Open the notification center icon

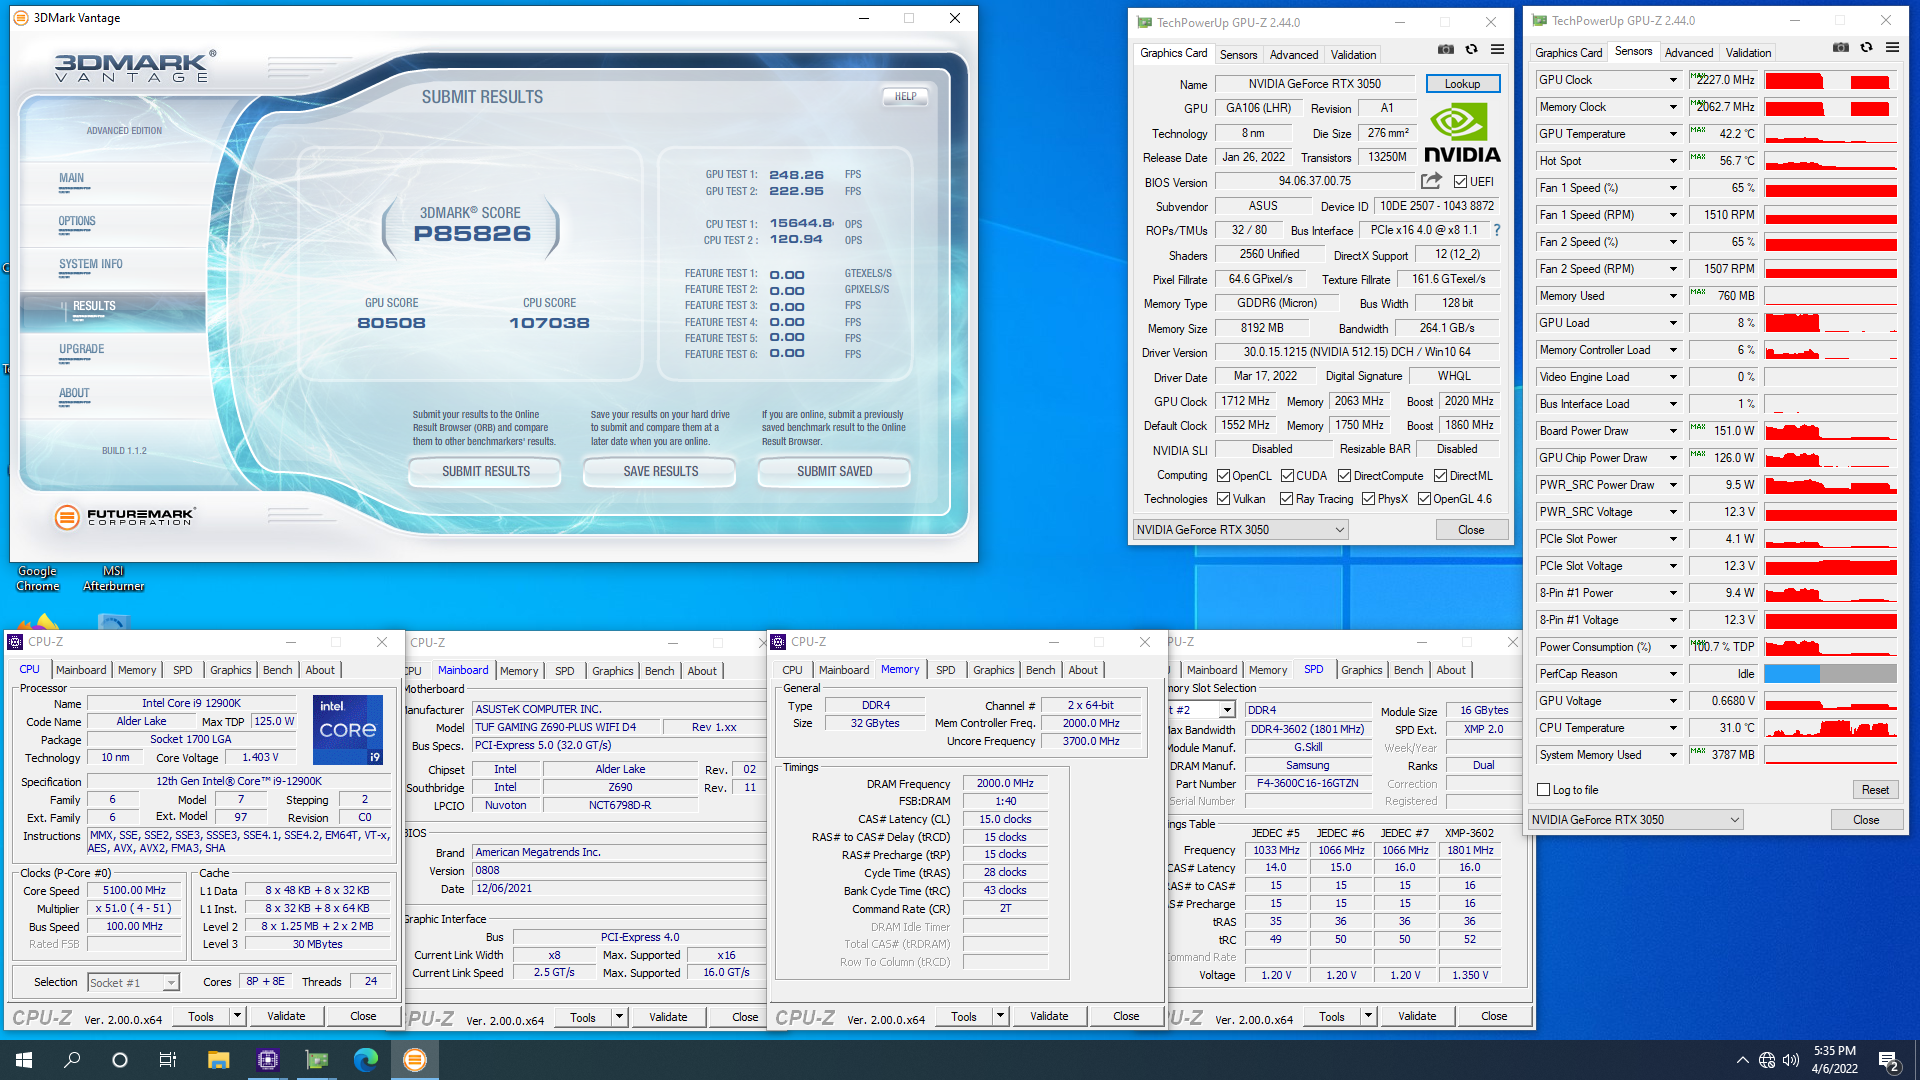tap(1889, 1060)
